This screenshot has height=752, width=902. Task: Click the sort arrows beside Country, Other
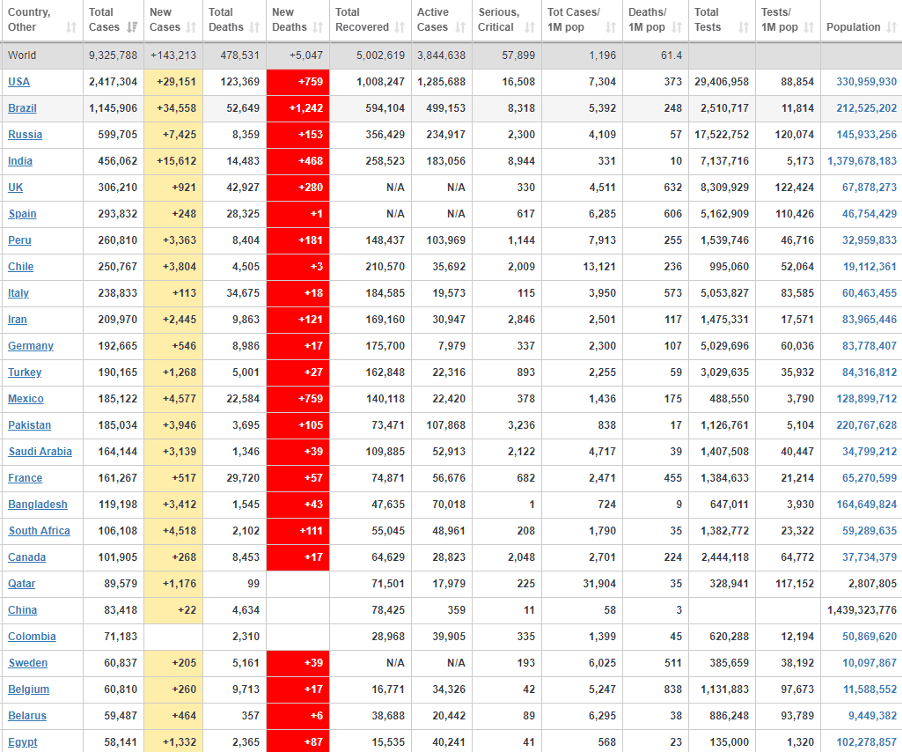71,27
